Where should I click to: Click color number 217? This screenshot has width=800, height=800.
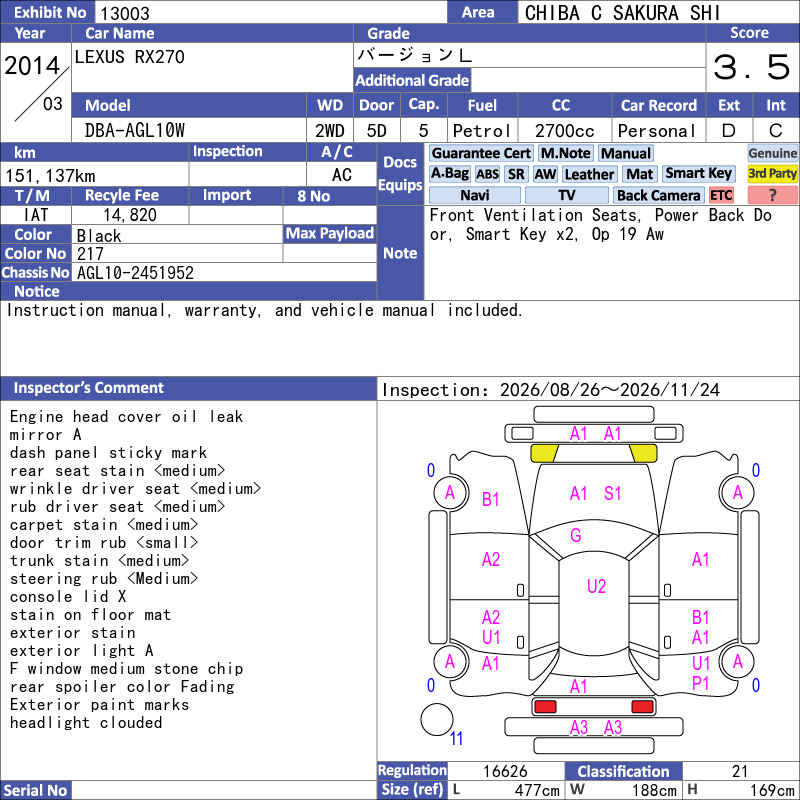pyautogui.click(x=90, y=254)
